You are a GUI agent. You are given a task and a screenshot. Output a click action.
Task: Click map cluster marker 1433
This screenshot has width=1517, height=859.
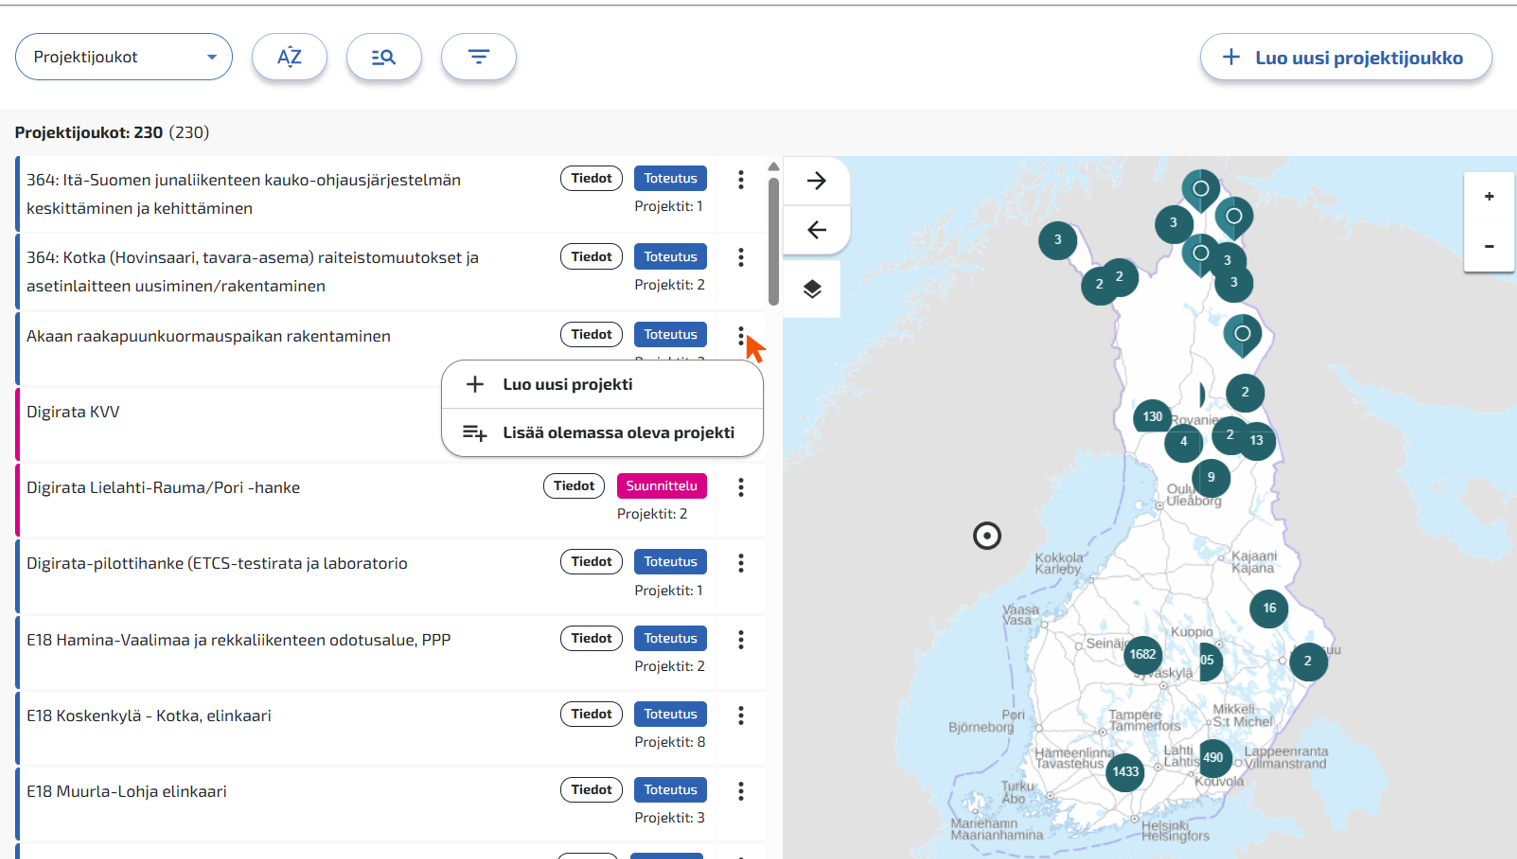pyautogui.click(x=1126, y=772)
